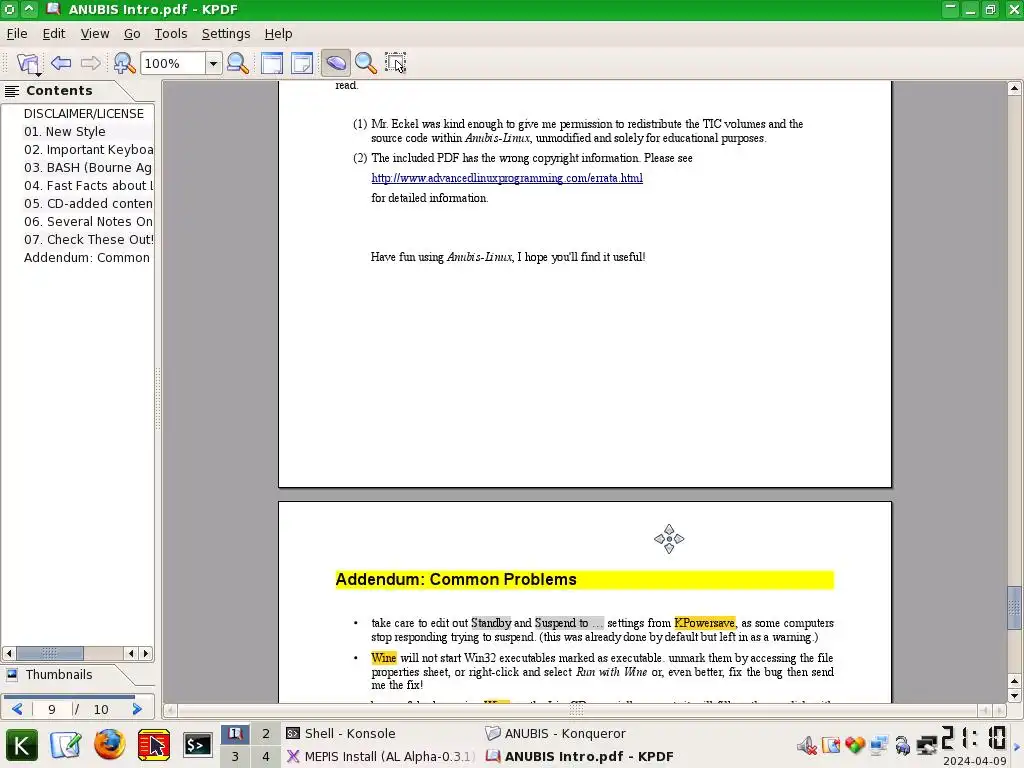The image size is (1024, 768).
Task: Click the network monitors tray icon
Action: point(879,744)
